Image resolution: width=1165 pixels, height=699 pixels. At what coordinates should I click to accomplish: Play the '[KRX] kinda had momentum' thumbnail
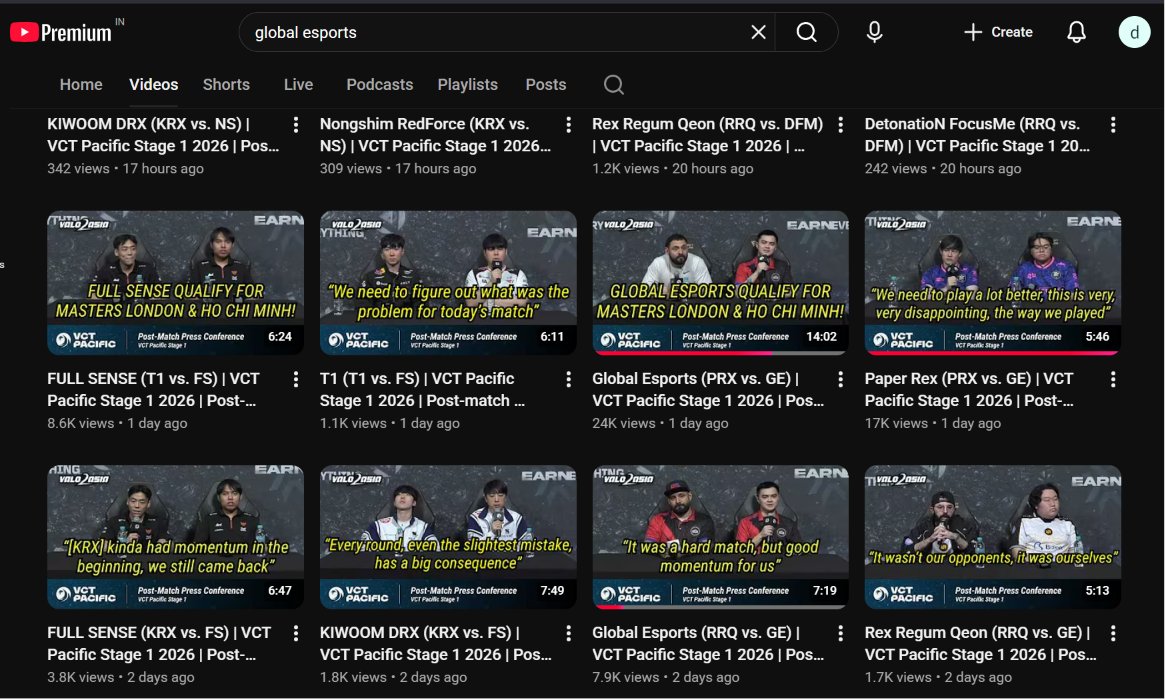[175, 537]
